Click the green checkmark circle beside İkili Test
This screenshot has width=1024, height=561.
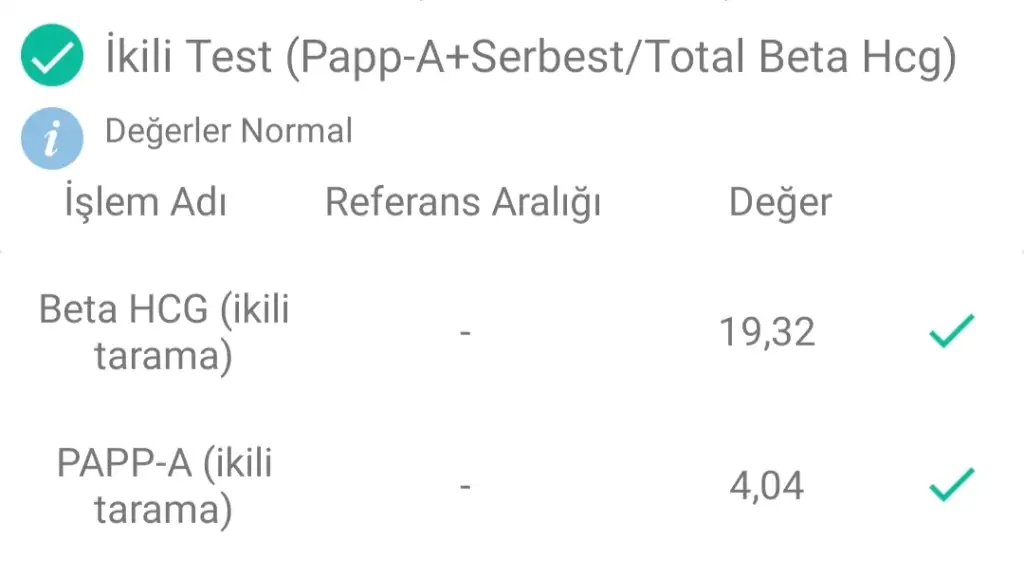pyautogui.click(x=52, y=56)
